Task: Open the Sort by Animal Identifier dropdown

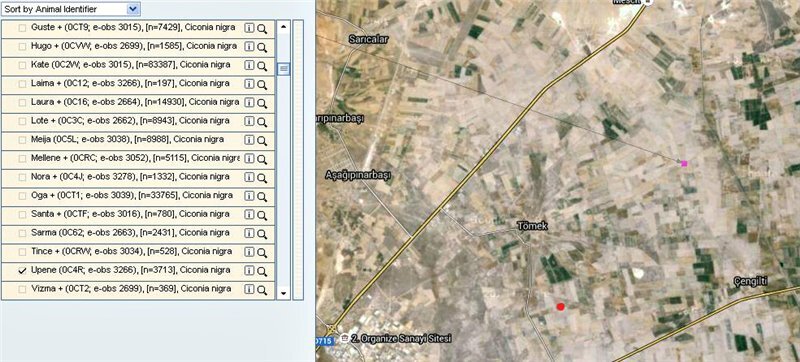Action: pyautogui.click(x=70, y=9)
